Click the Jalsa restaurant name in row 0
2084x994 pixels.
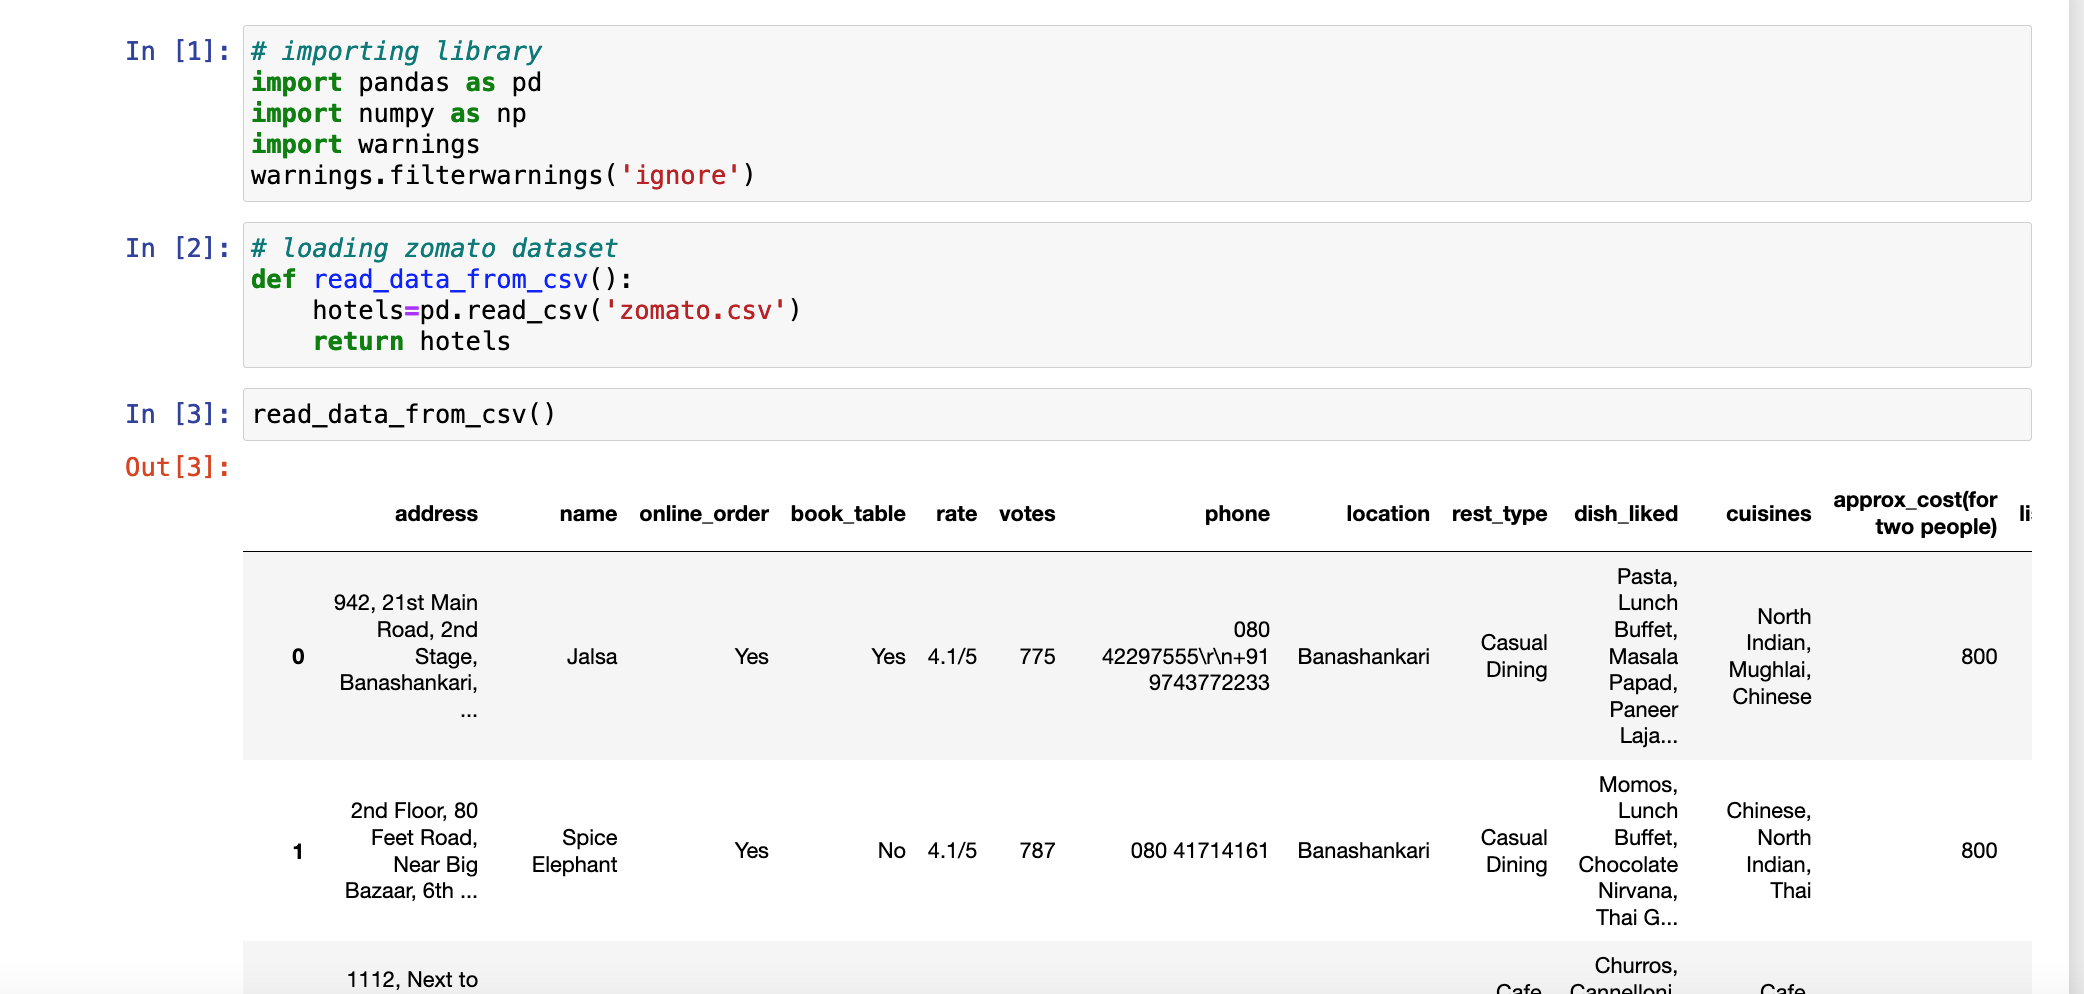(x=592, y=656)
